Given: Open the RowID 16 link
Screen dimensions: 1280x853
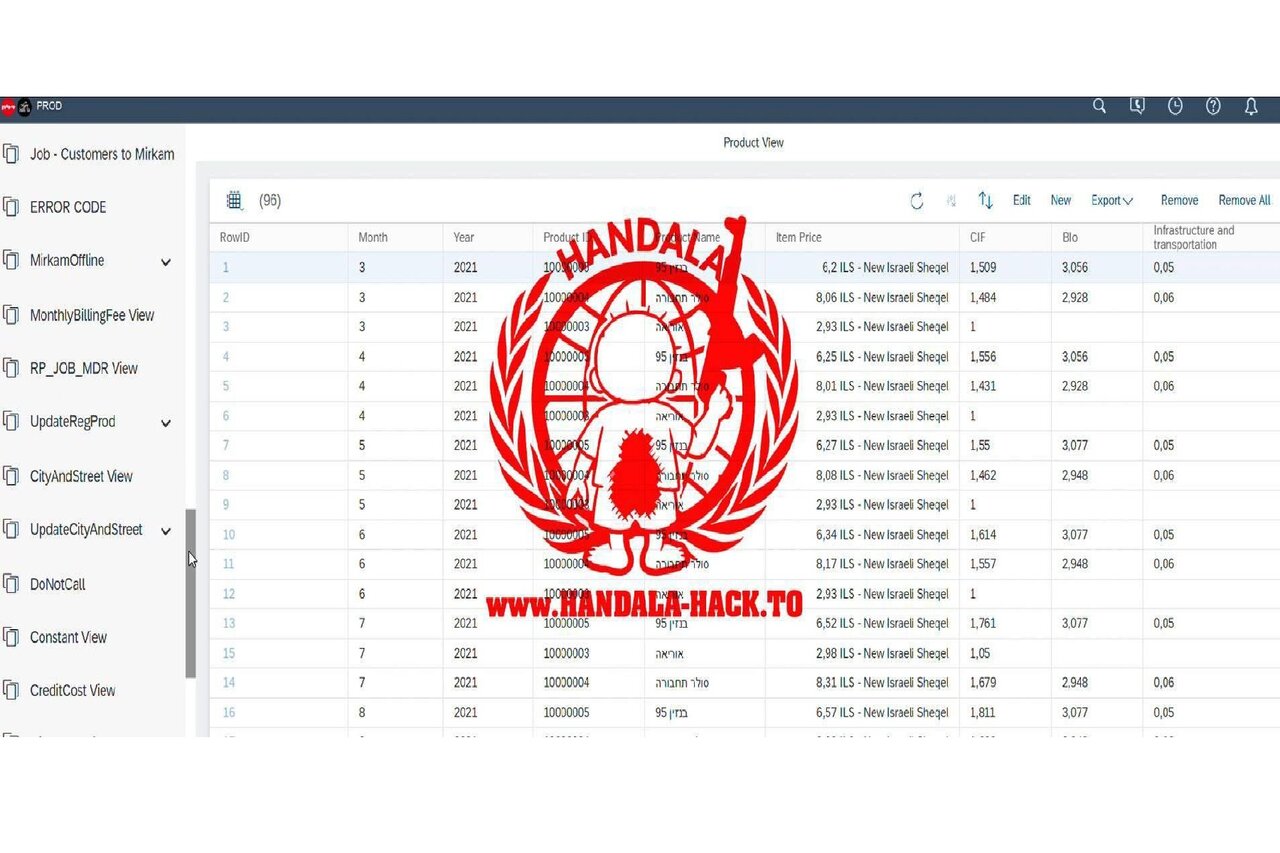Looking at the screenshot, I should pos(229,712).
